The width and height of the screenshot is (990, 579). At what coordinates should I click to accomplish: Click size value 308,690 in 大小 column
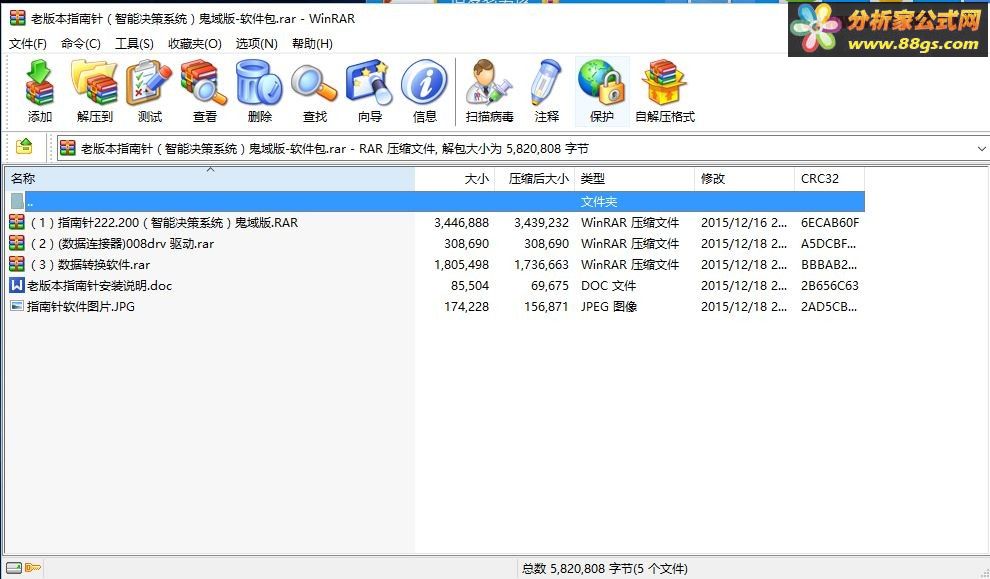click(467, 243)
